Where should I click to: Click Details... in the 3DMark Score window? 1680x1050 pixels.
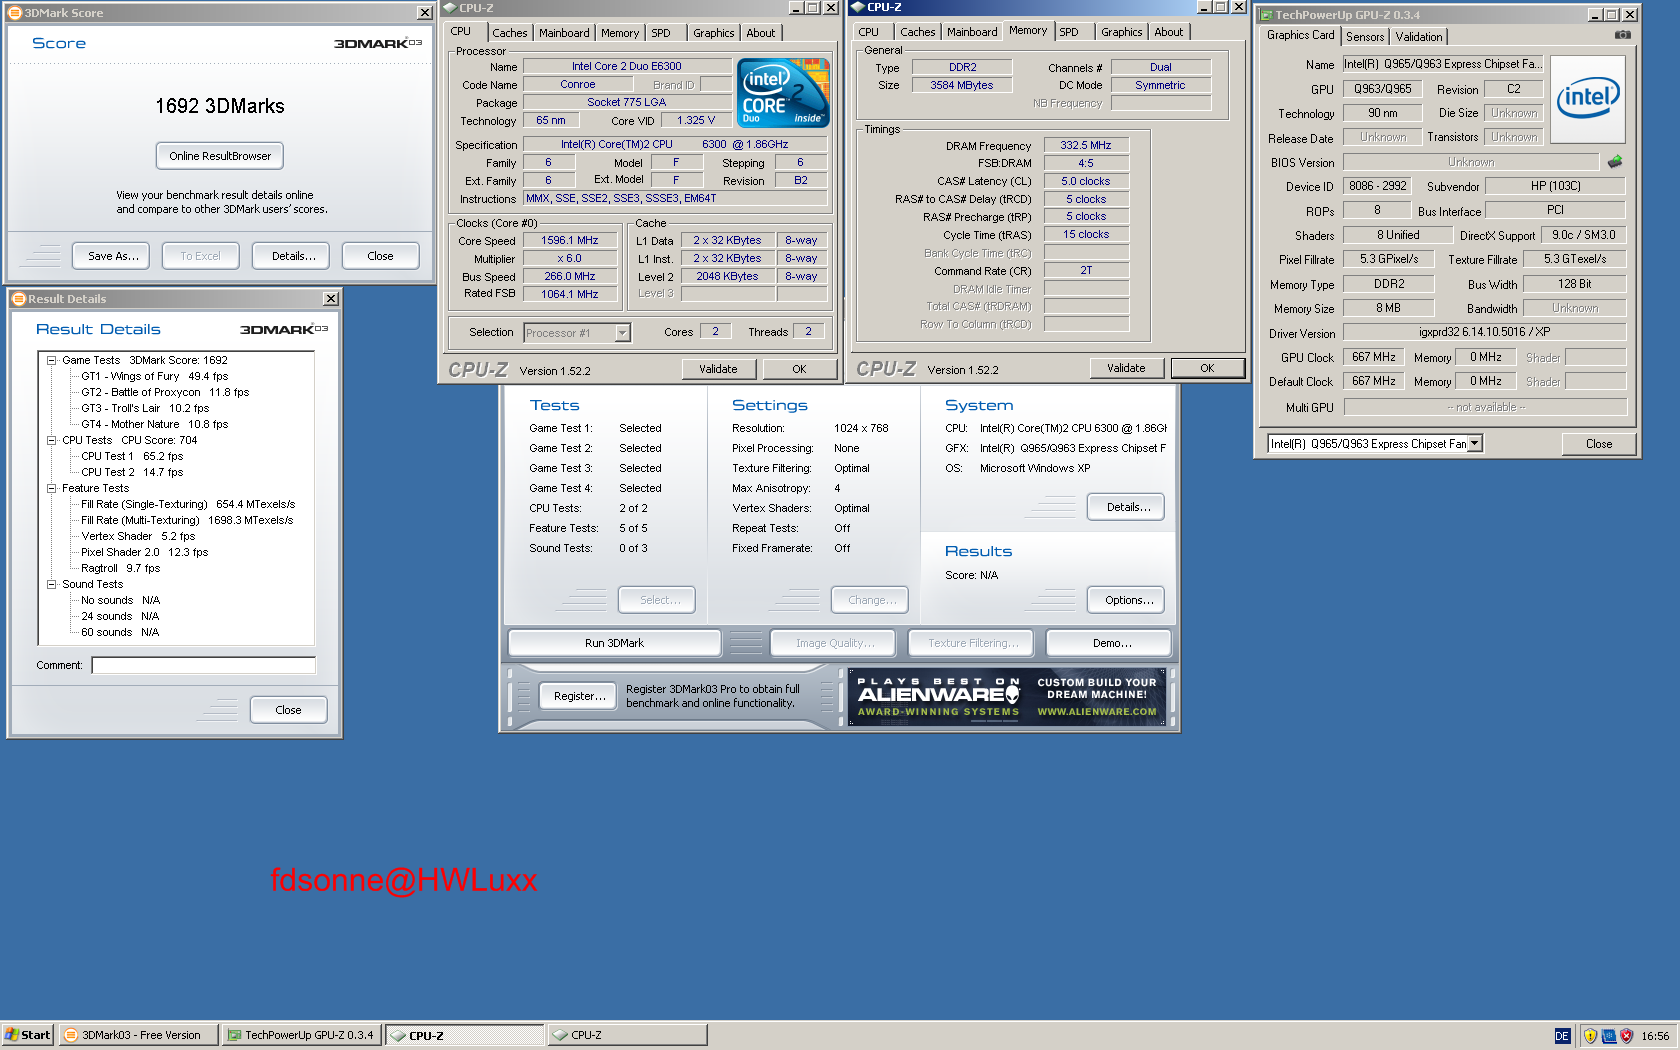click(x=293, y=256)
